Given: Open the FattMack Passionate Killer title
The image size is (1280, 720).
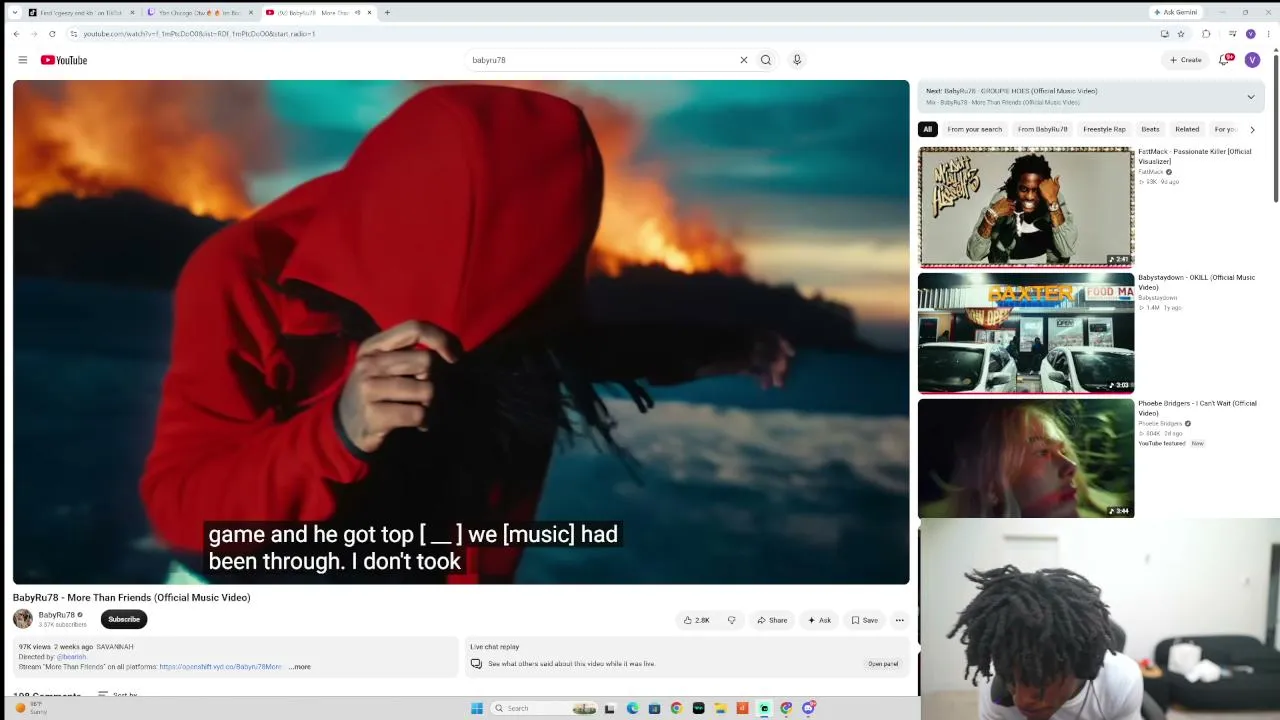Looking at the screenshot, I should (1195, 156).
